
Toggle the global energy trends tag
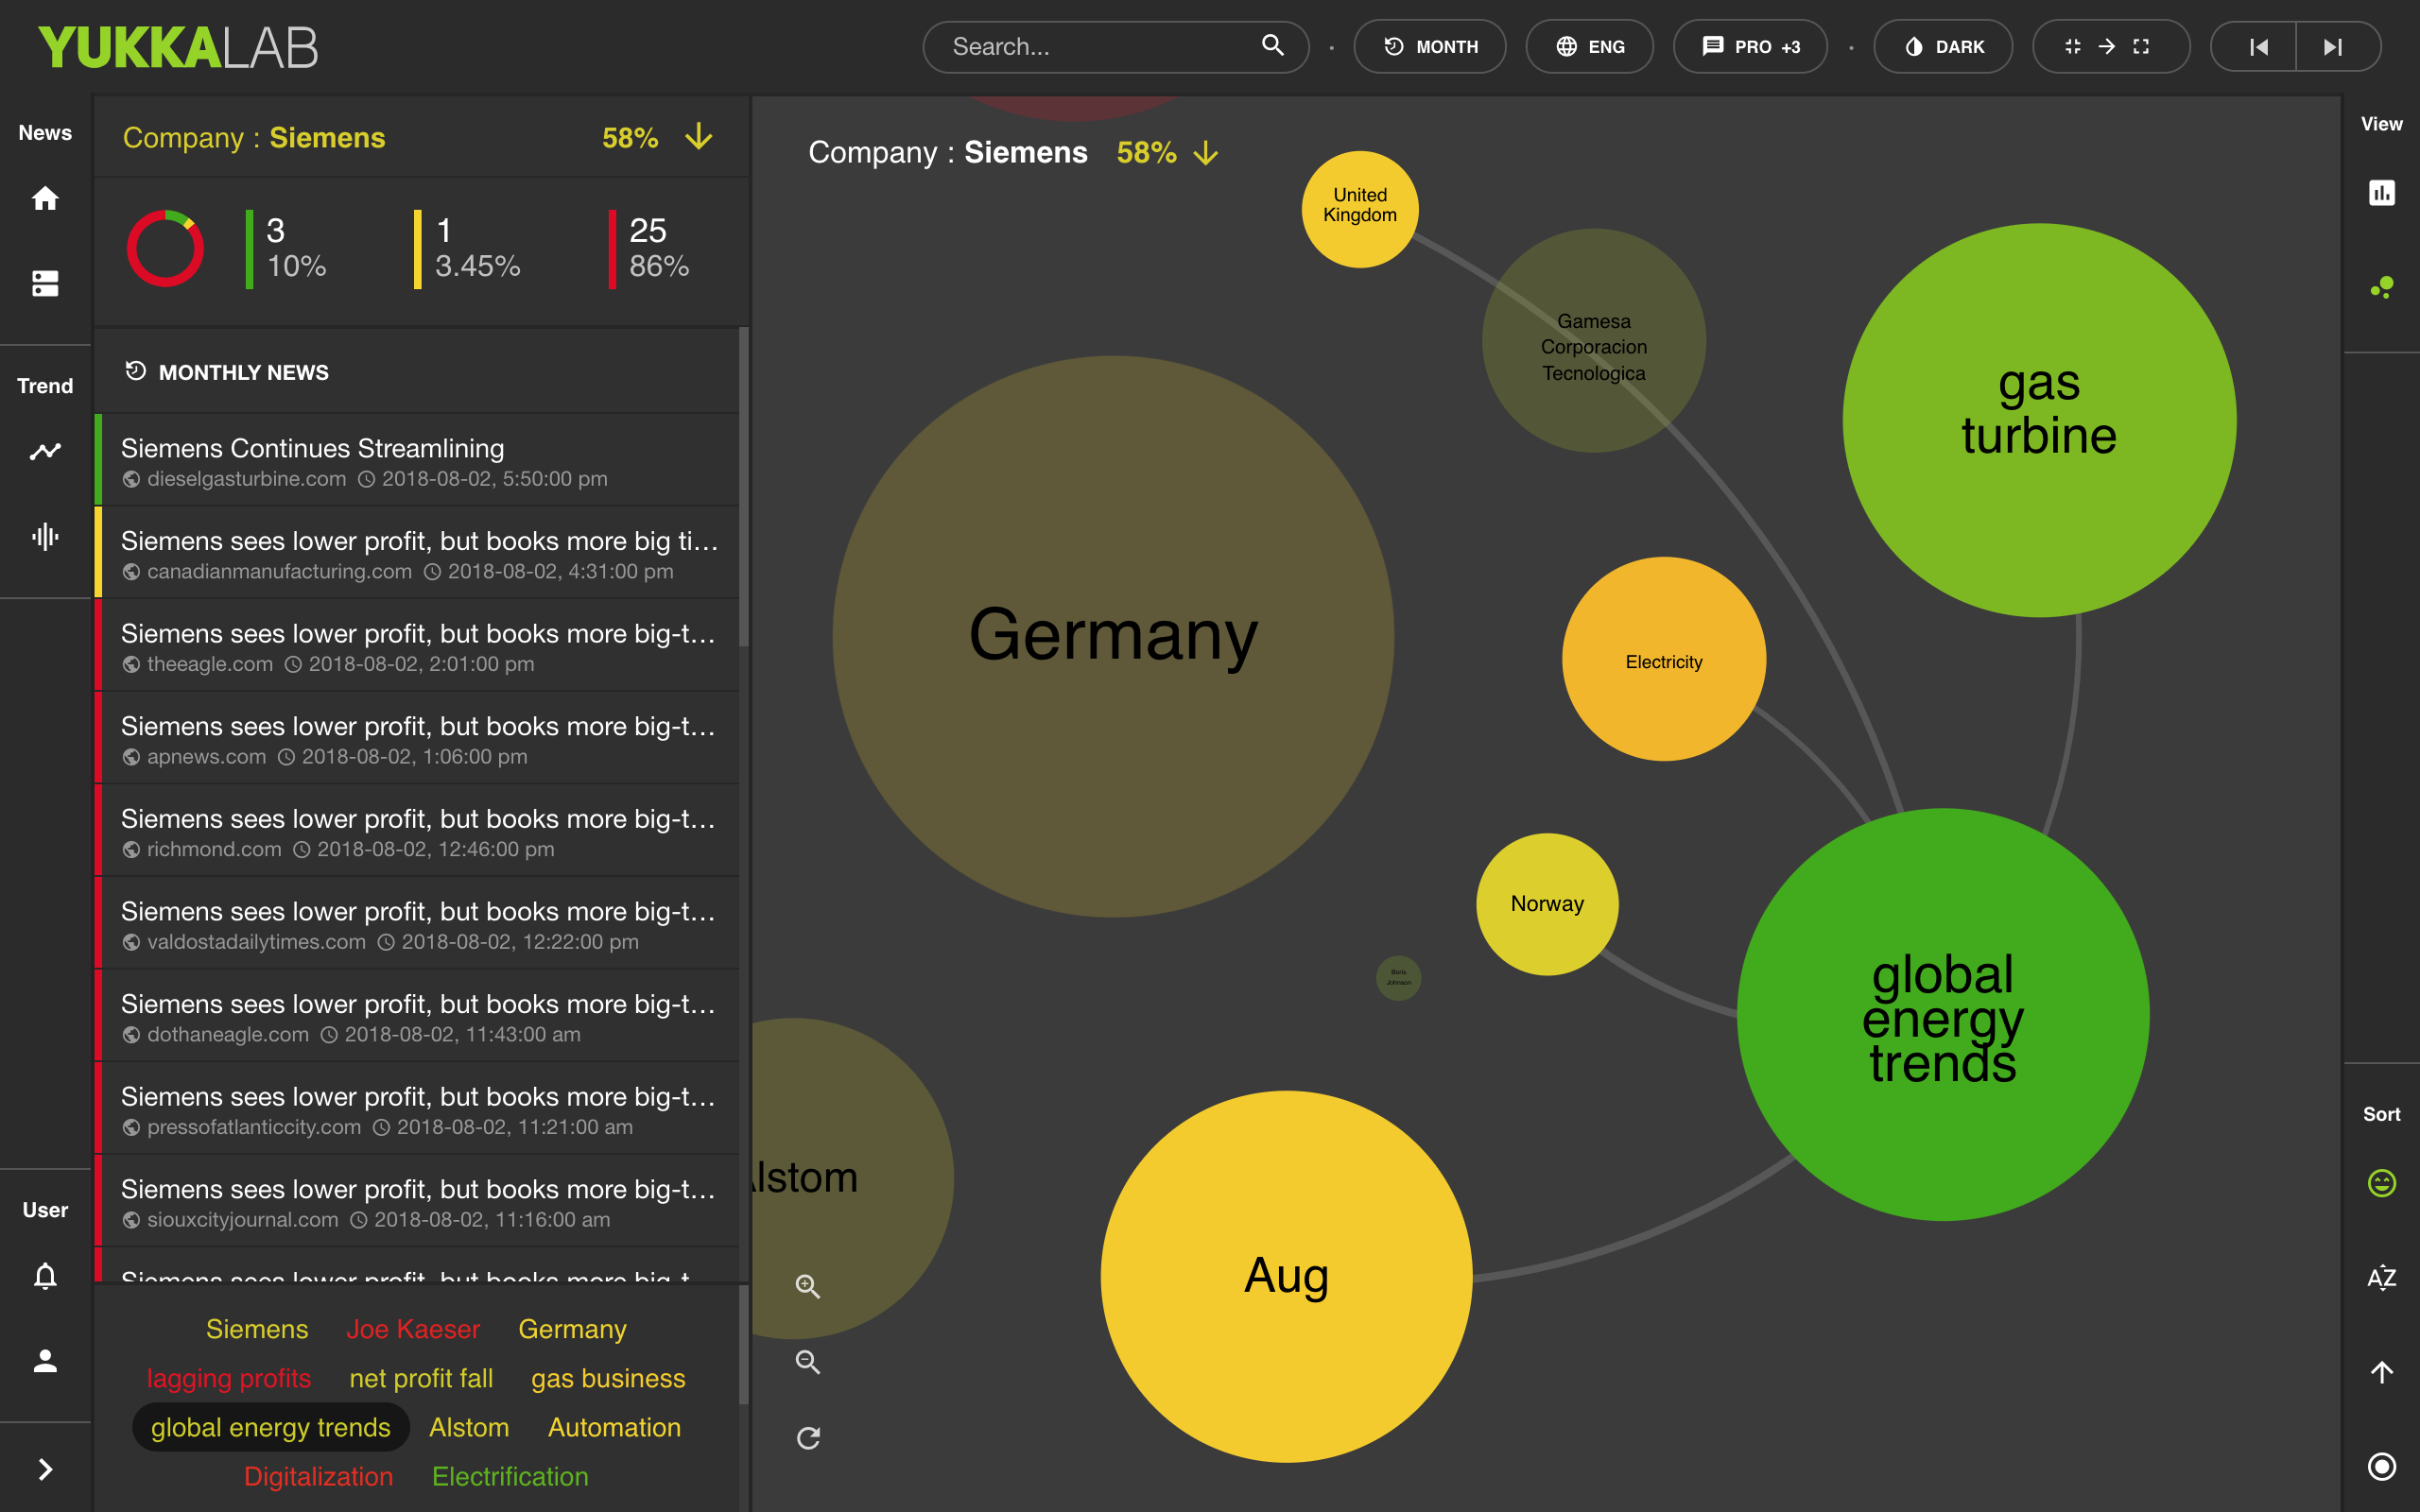click(x=271, y=1427)
